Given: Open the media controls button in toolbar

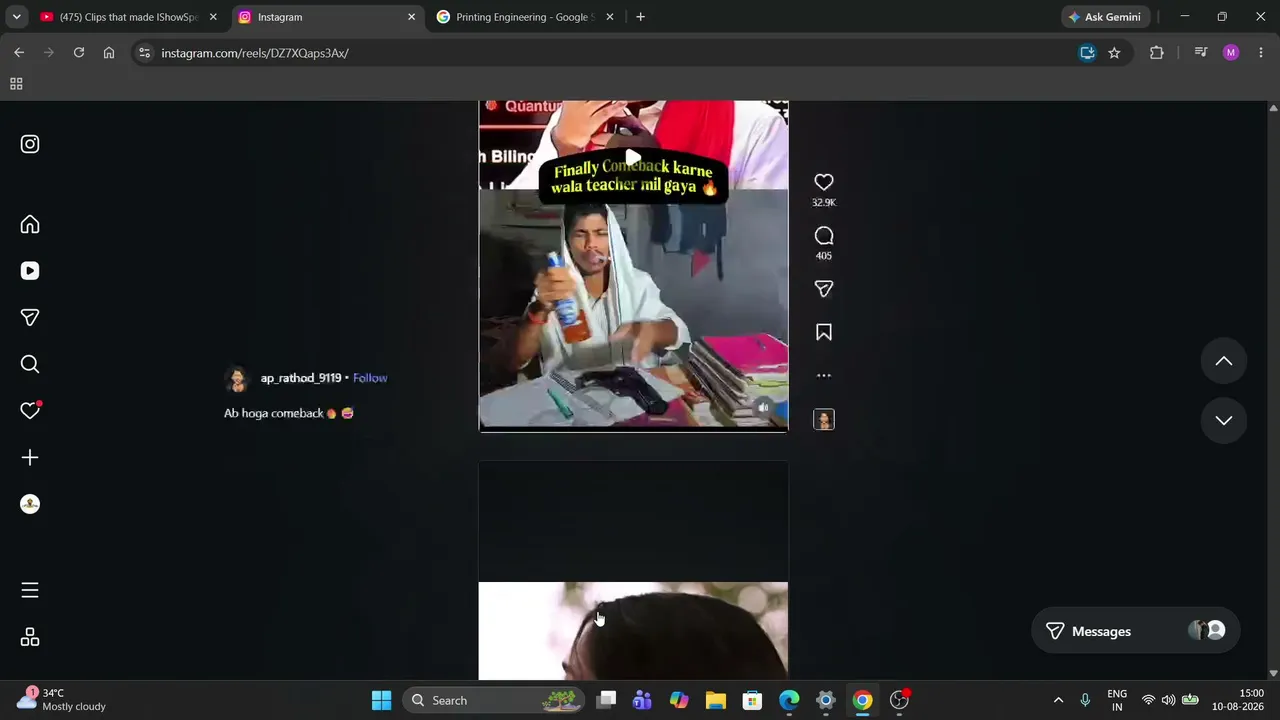Looking at the screenshot, I should (1201, 53).
